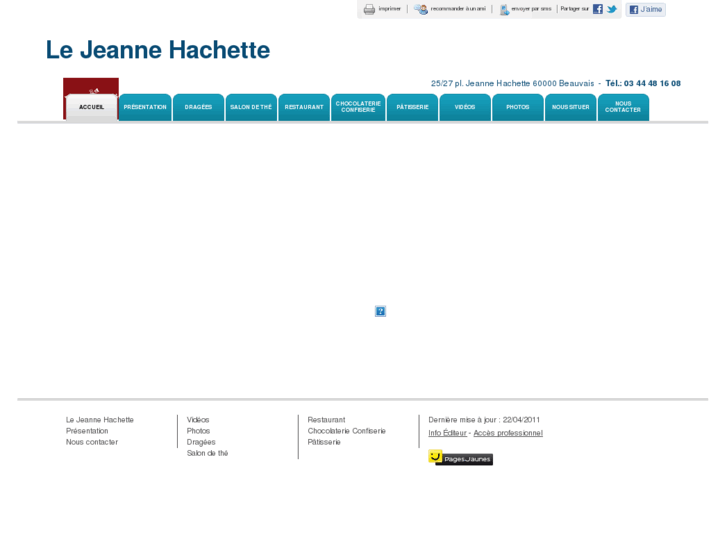Open footer link Pâtisserie

click(324, 442)
